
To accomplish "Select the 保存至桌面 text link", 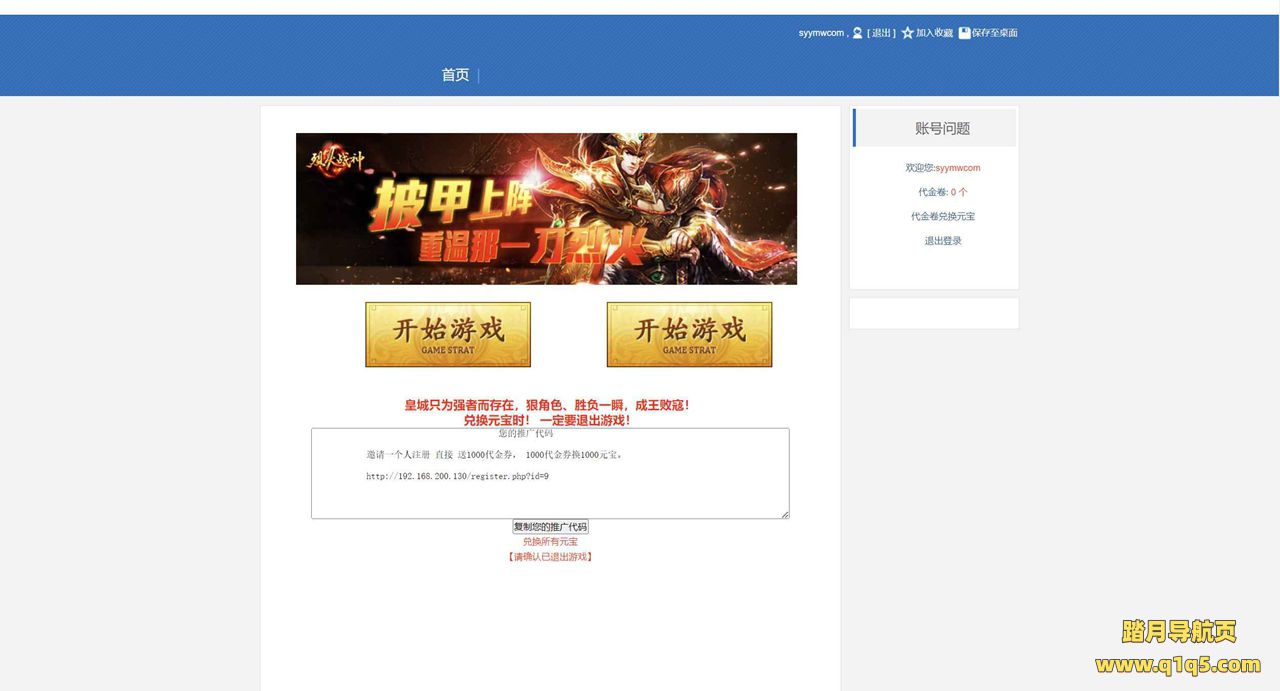I will click(994, 33).
